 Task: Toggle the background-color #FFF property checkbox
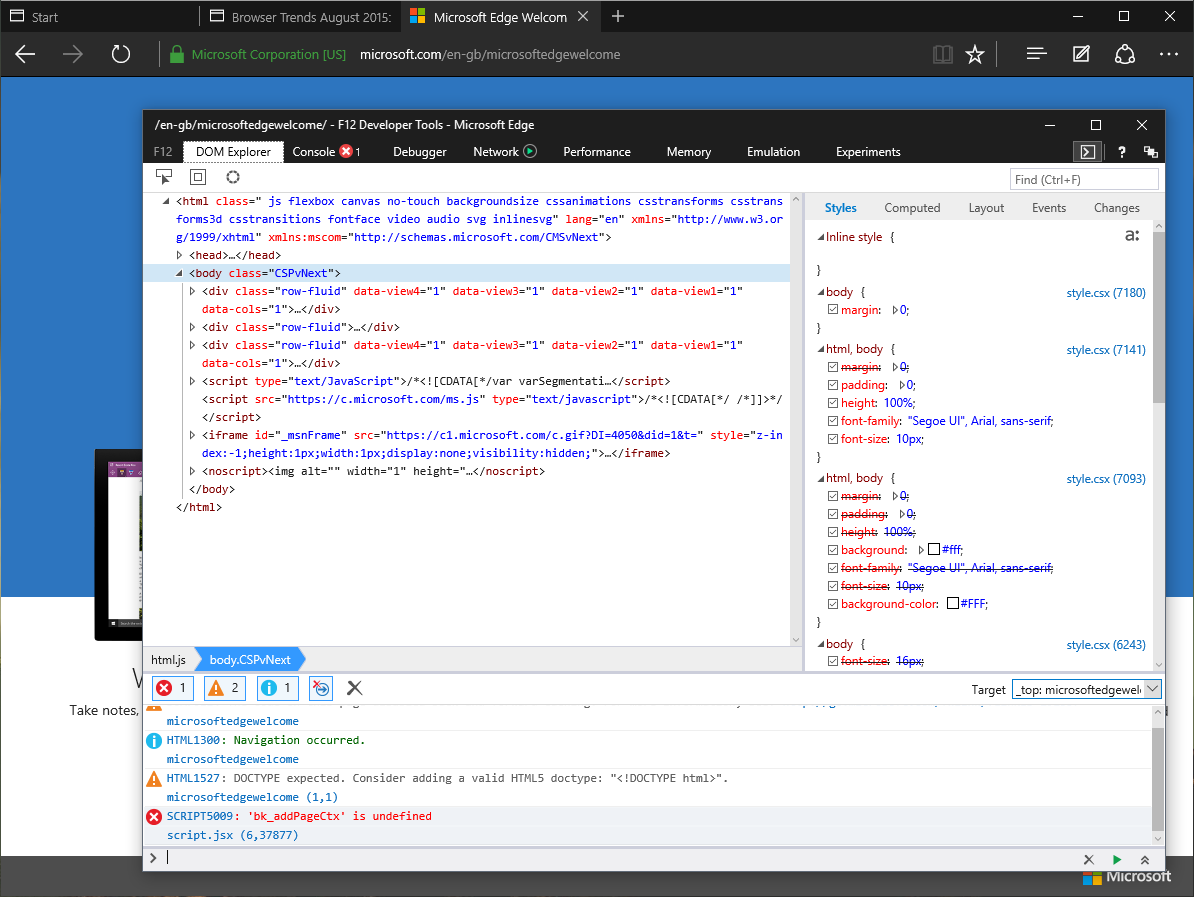833,604
